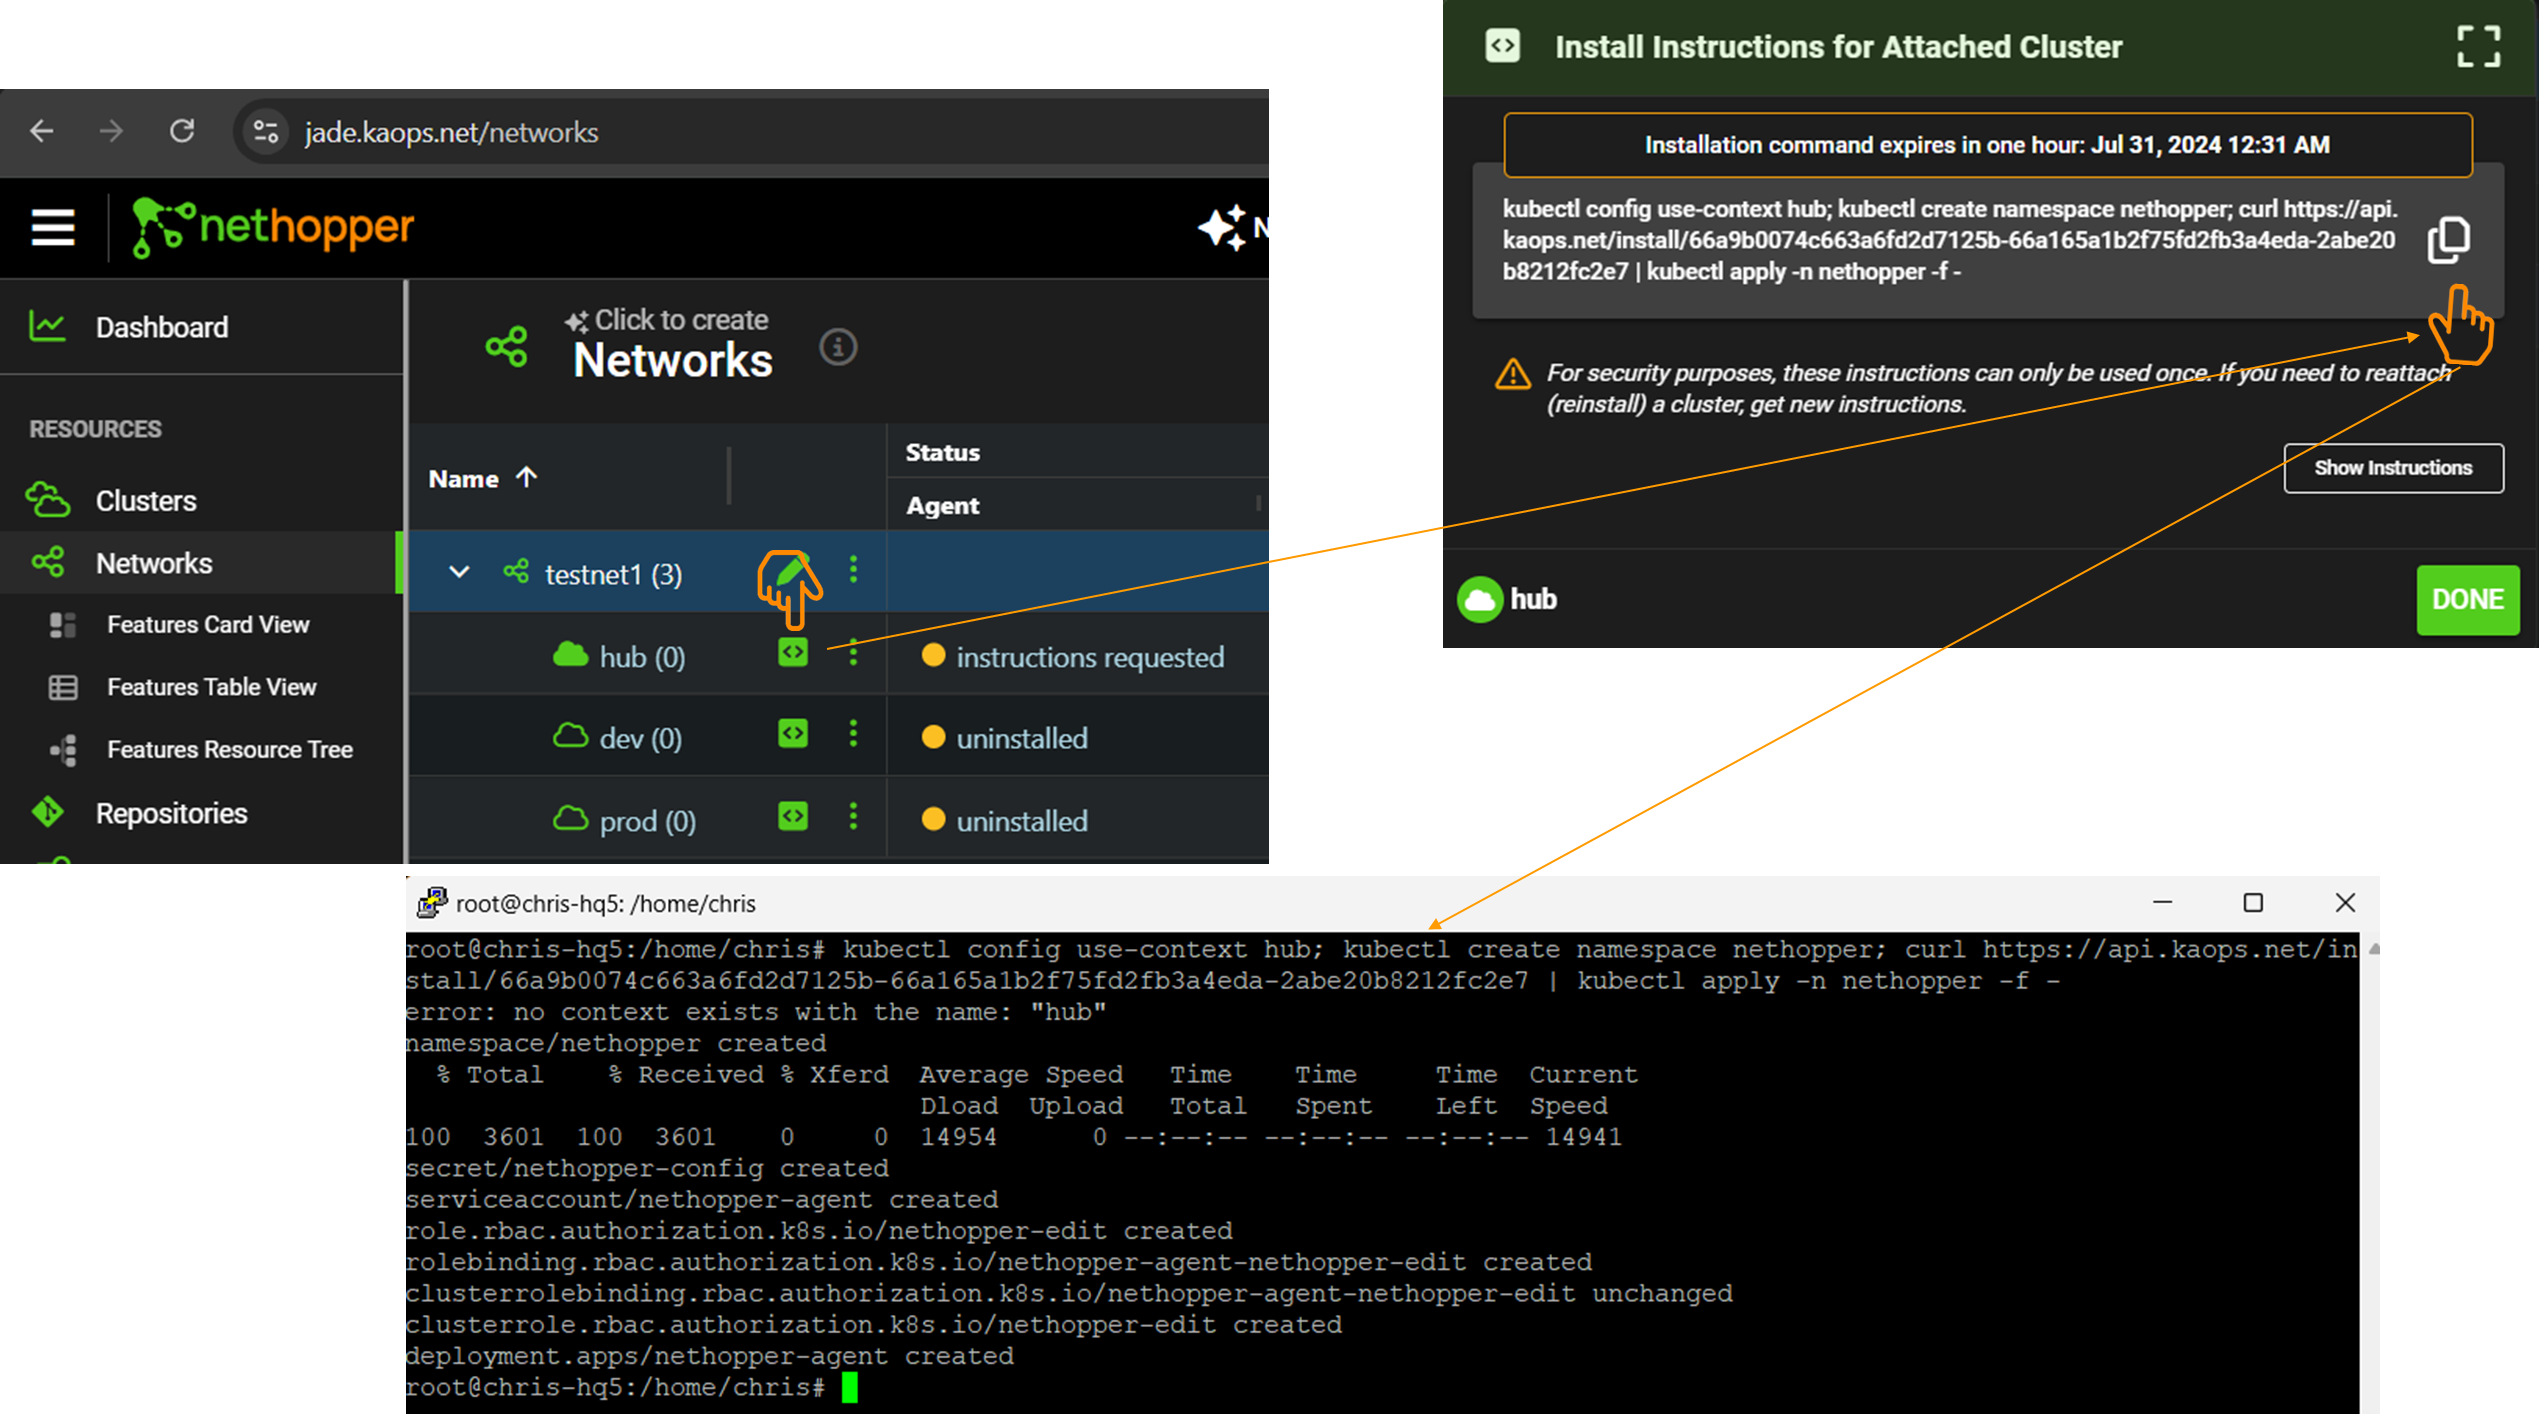
Task: Click the Repositories git icon
Action: [x=47, y=812]
